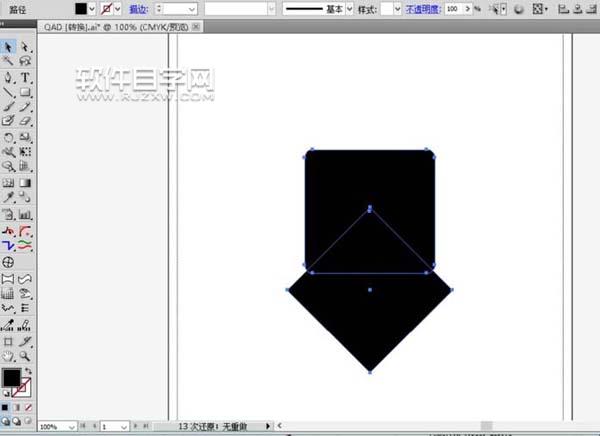This screenshot has width=600, height=436.
Task: Click the opacity value input field
Action: coord(454,8)
